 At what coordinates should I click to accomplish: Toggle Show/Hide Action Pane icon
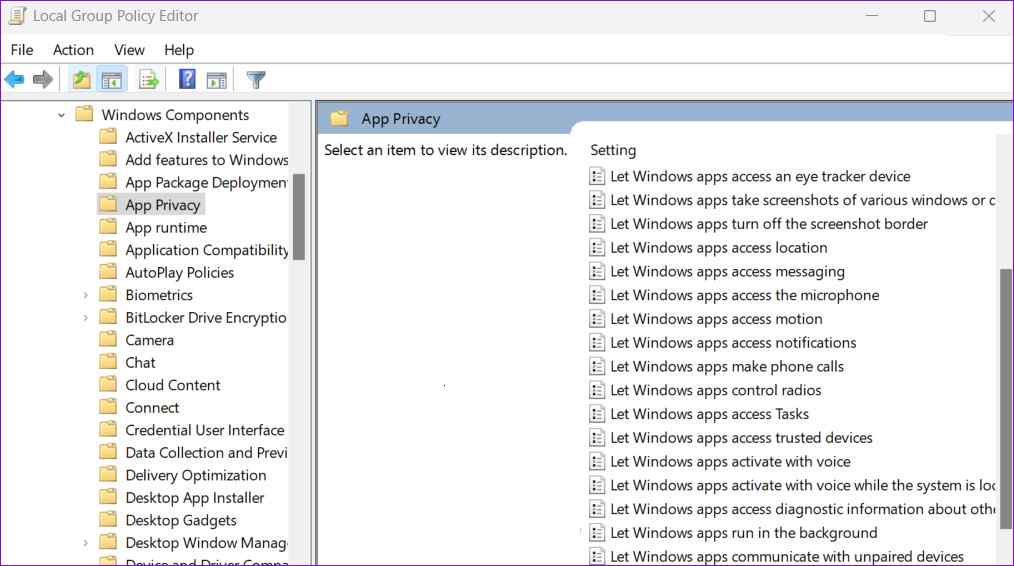(217, 80)
